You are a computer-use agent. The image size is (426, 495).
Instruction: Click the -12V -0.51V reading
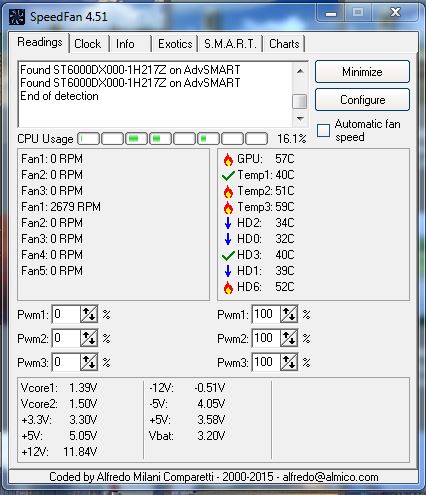coord(187,388)
